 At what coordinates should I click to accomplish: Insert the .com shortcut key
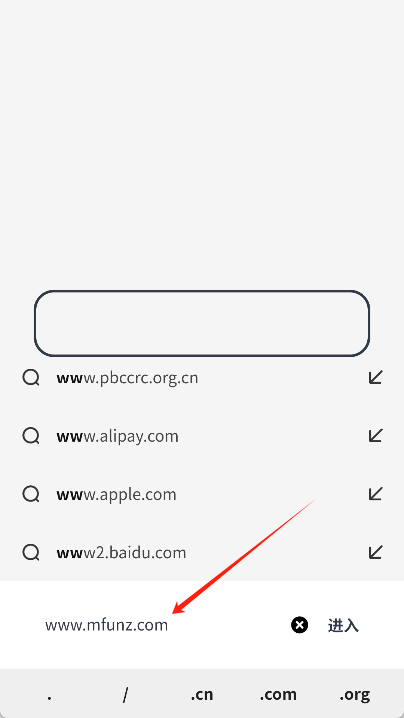278,695
